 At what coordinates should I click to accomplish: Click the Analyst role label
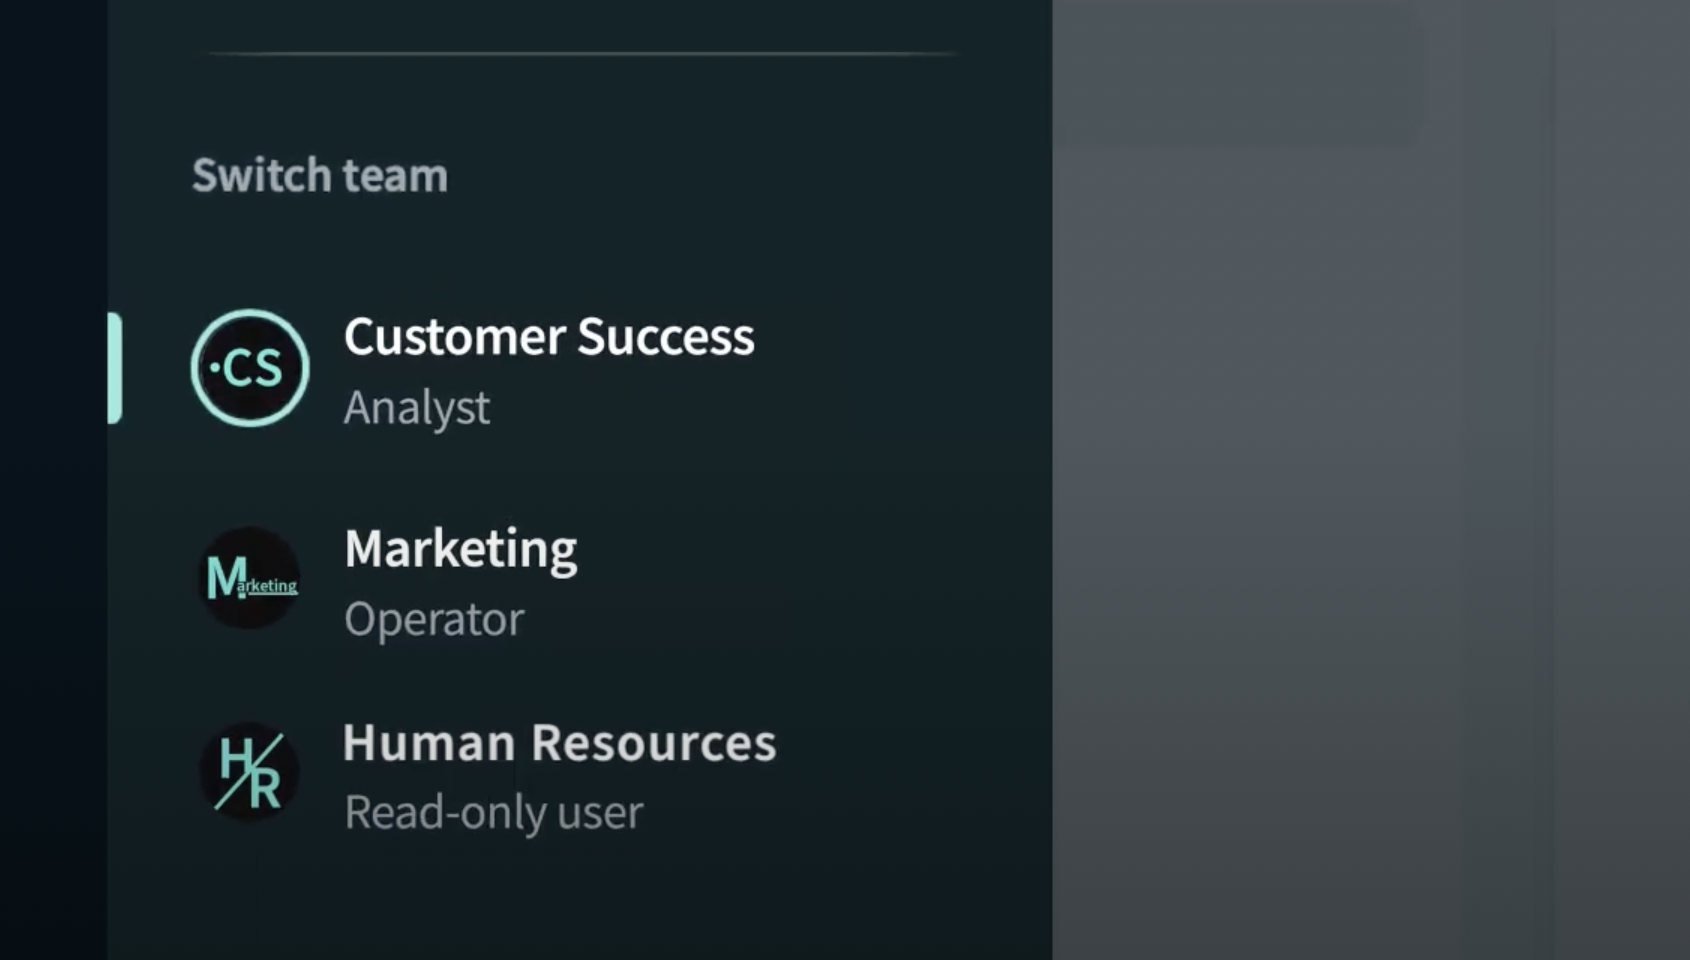click(x=417, y=408)
